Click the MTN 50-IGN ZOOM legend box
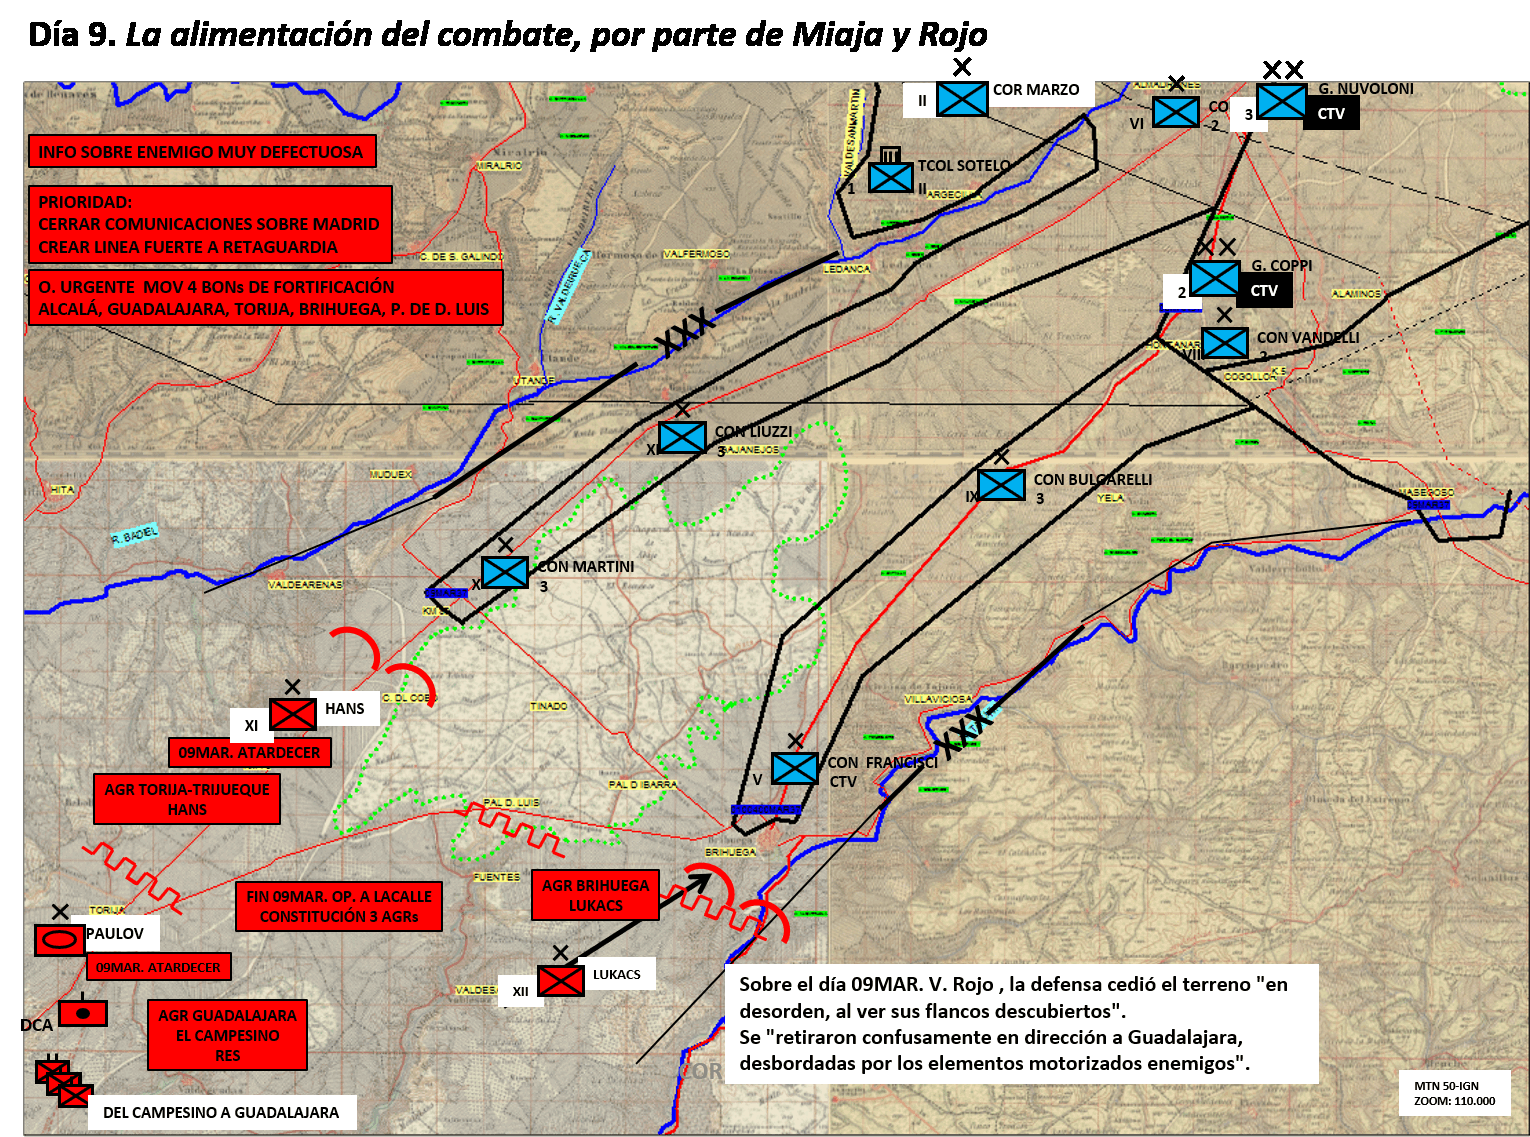The image size is (1530, 1137). tap(1455, 1093)
